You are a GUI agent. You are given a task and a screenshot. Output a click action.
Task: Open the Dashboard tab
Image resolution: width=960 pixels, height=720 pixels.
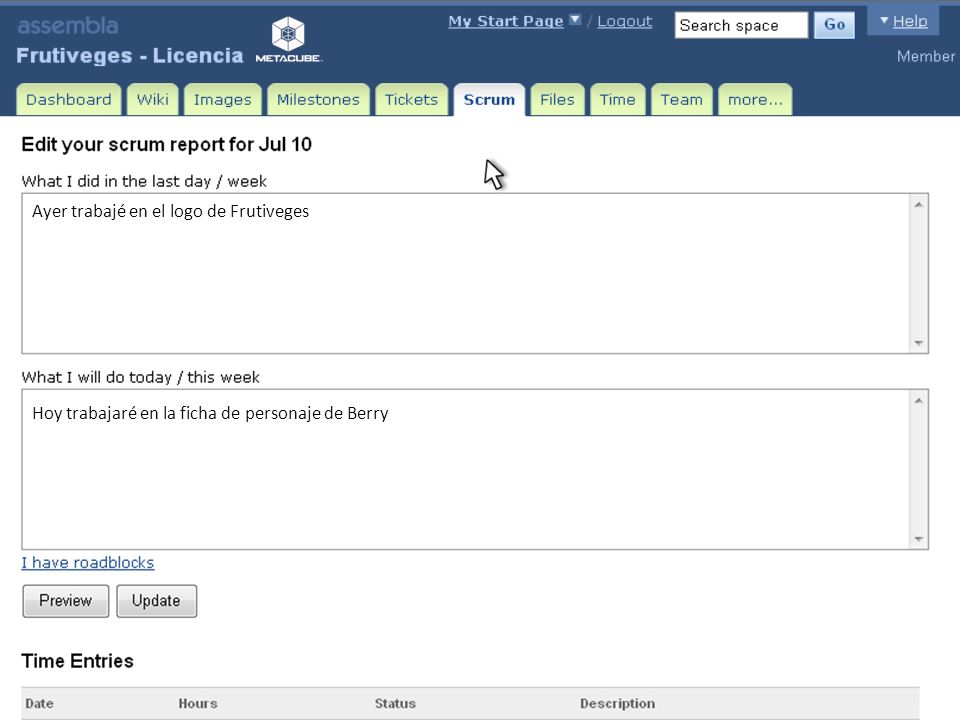69,99
